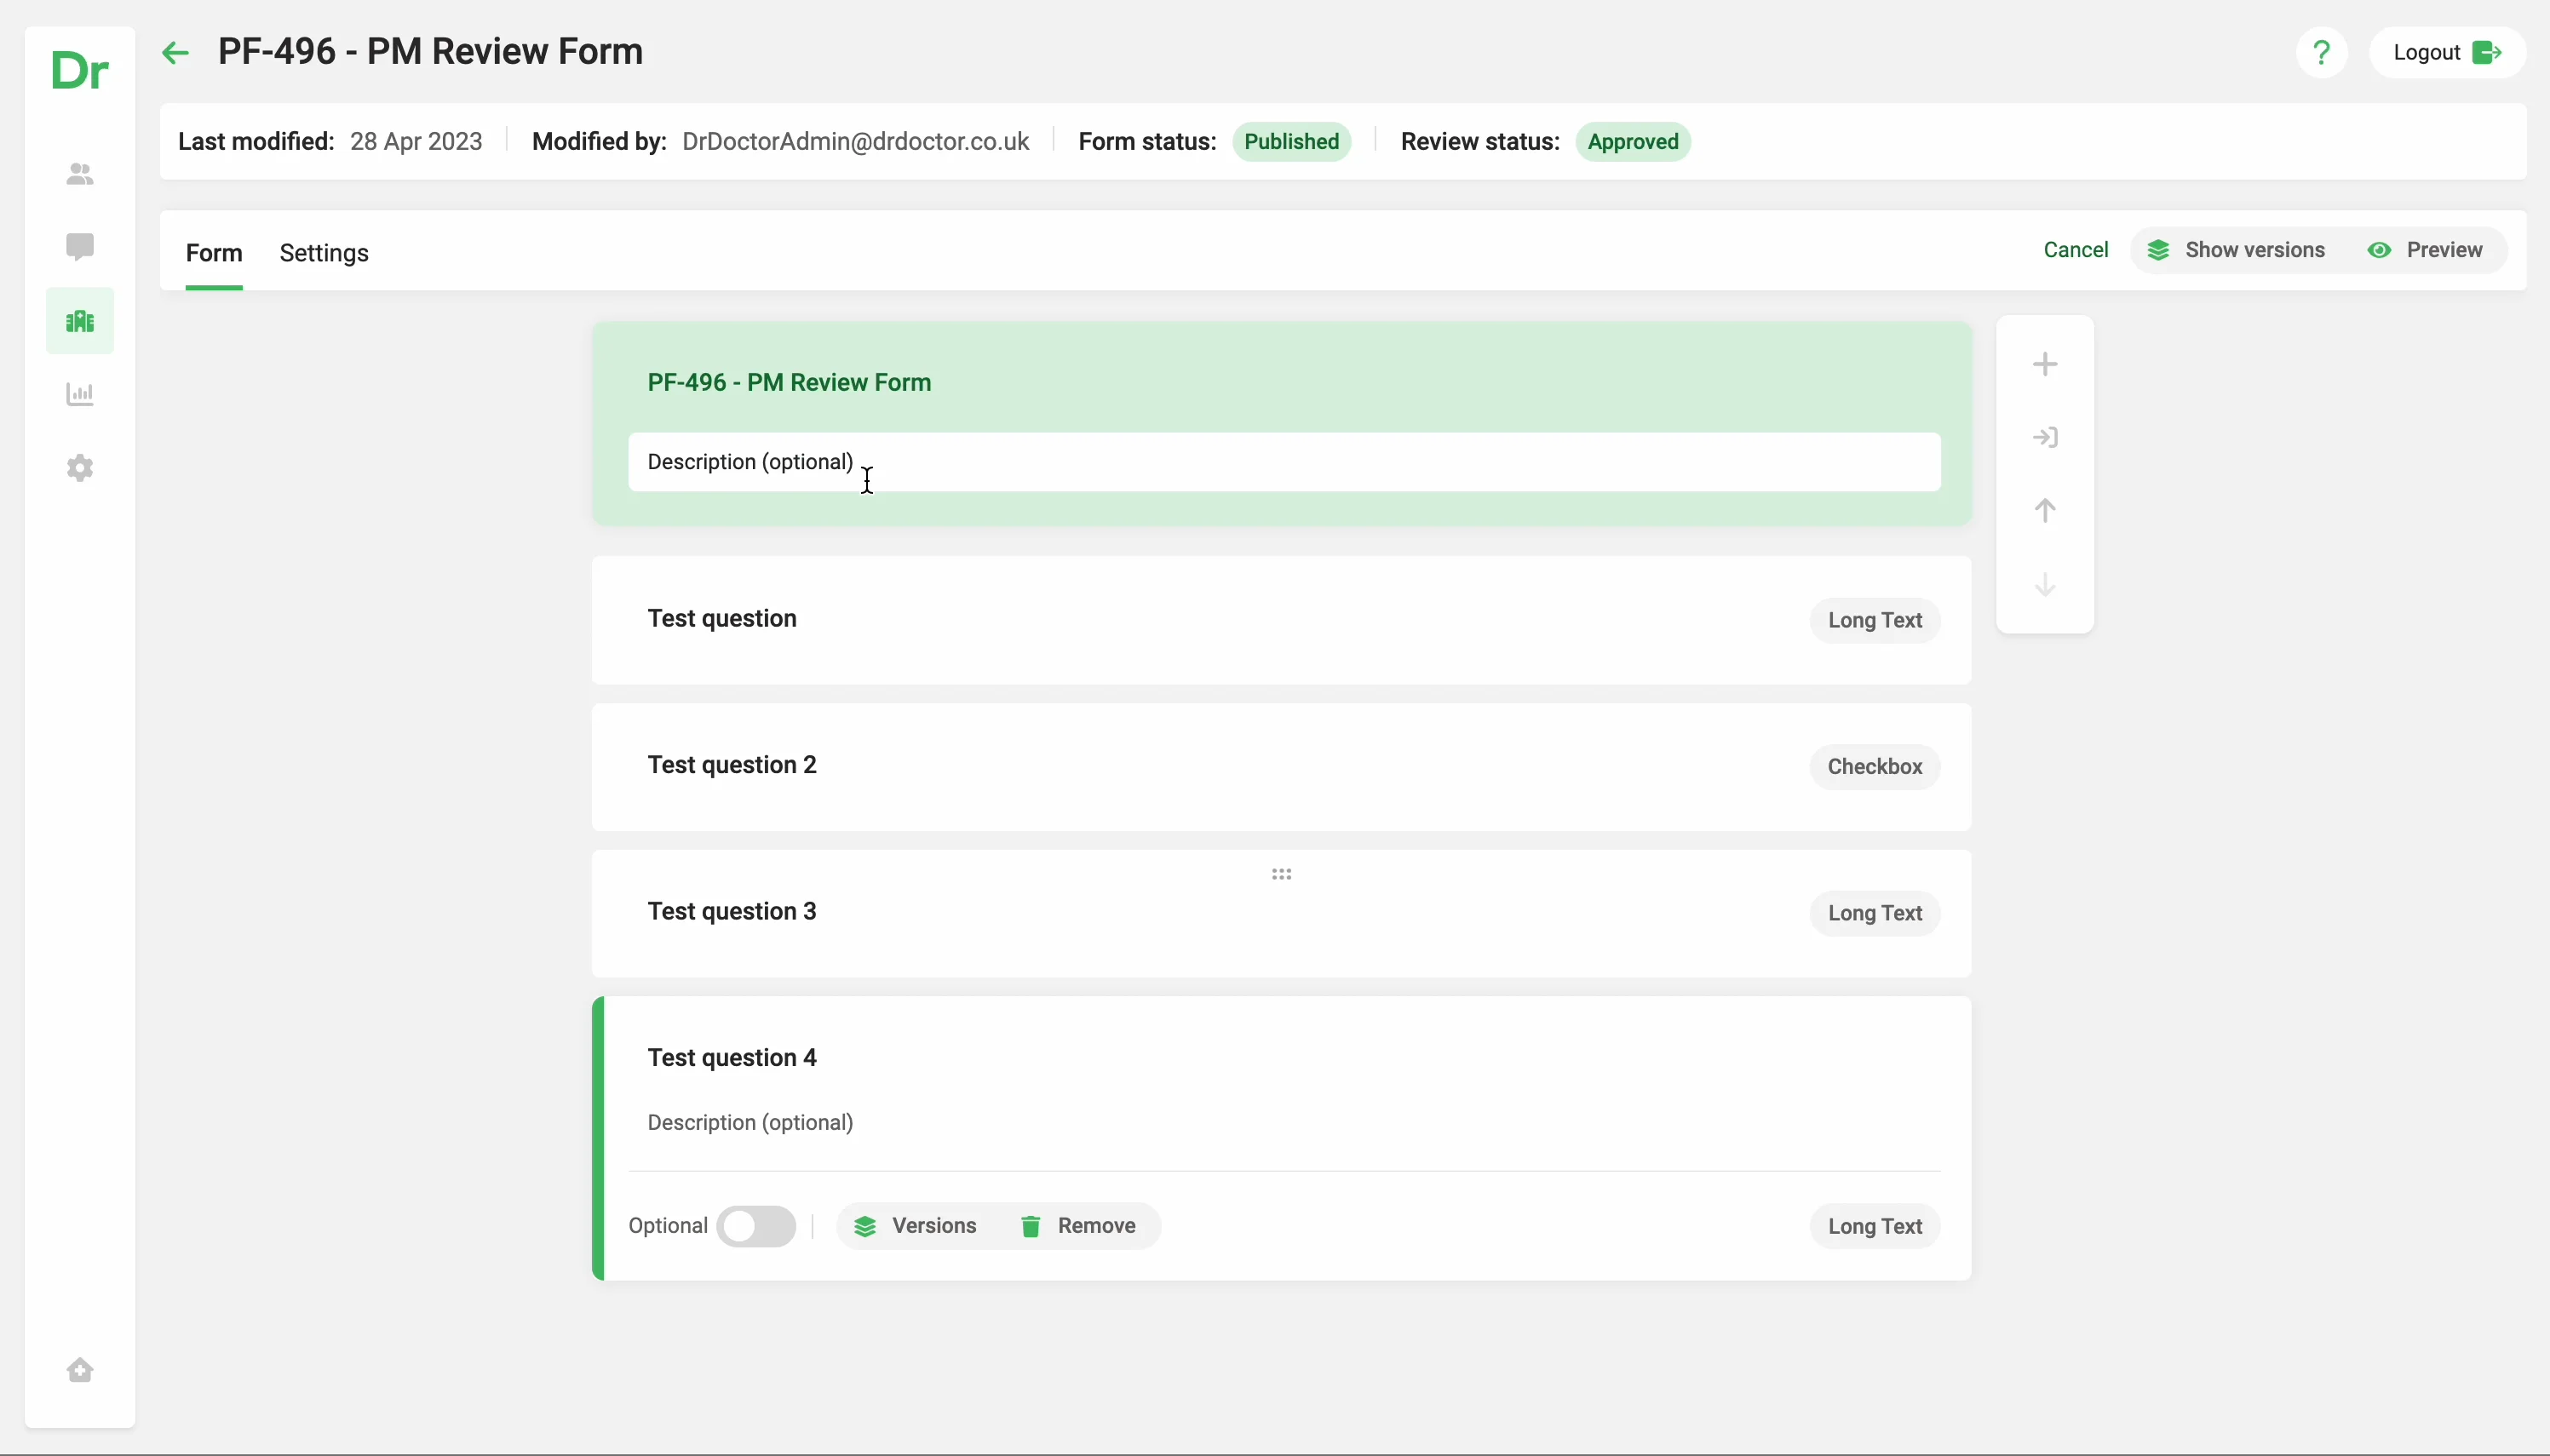Open Long Text type selector on Test question 4
This screenshot has width=2550, height=1456.
click(x=1874, y=1226)
